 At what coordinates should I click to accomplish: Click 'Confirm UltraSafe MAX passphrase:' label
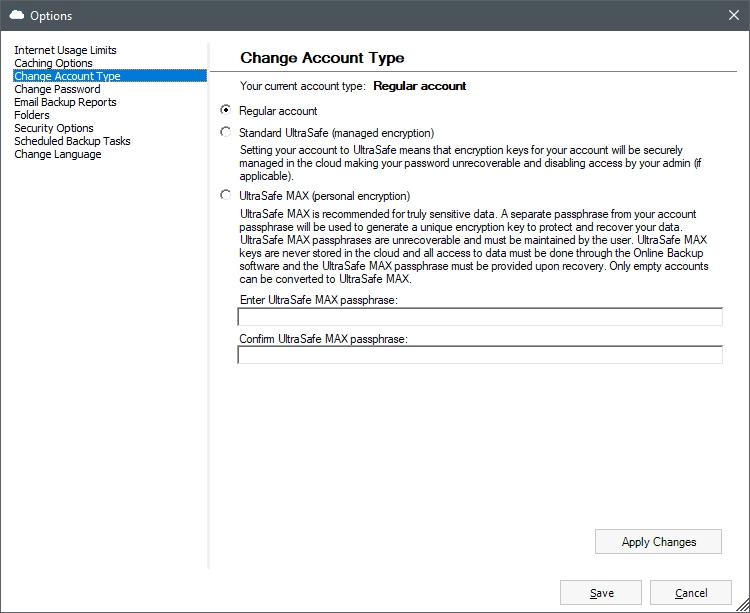(323, 339)
